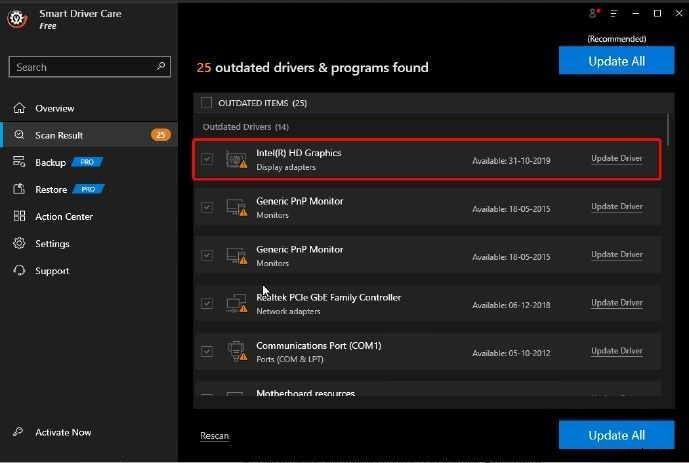Click the Rescan link
This screenshot has height=463, width=689.
[215, 436]
